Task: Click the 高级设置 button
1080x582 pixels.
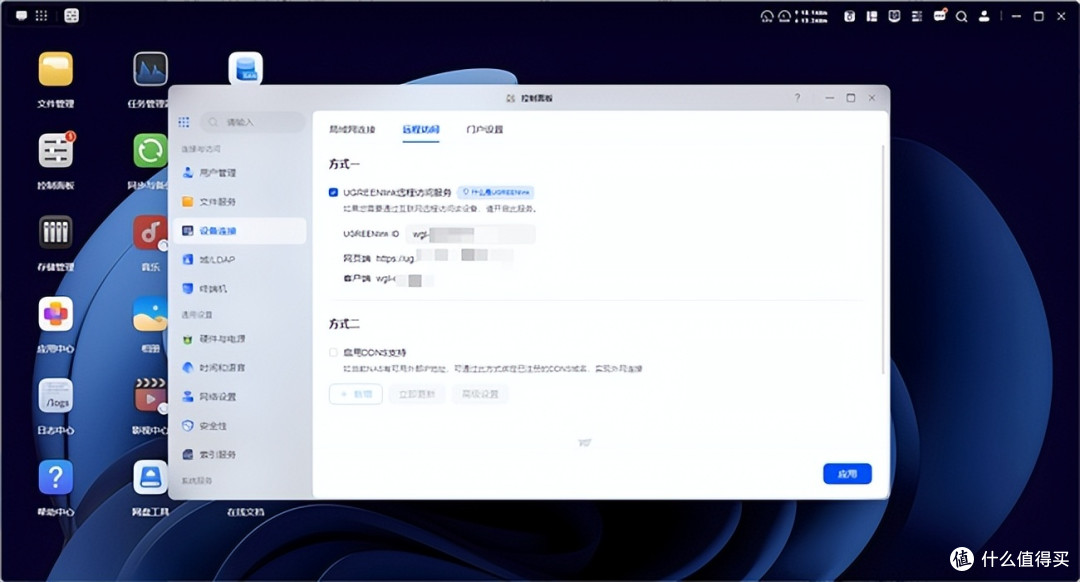Action: tap(480, 394)
